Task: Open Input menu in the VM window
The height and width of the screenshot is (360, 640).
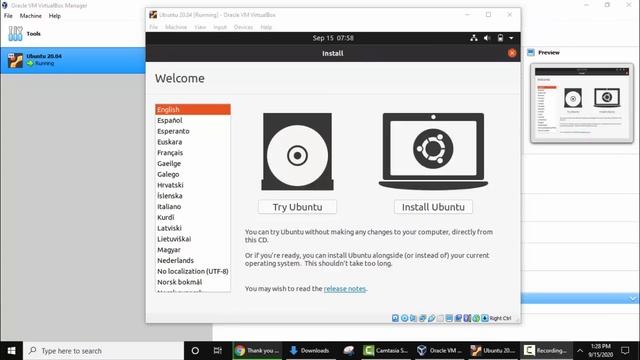Action: (x=220, y=27)
